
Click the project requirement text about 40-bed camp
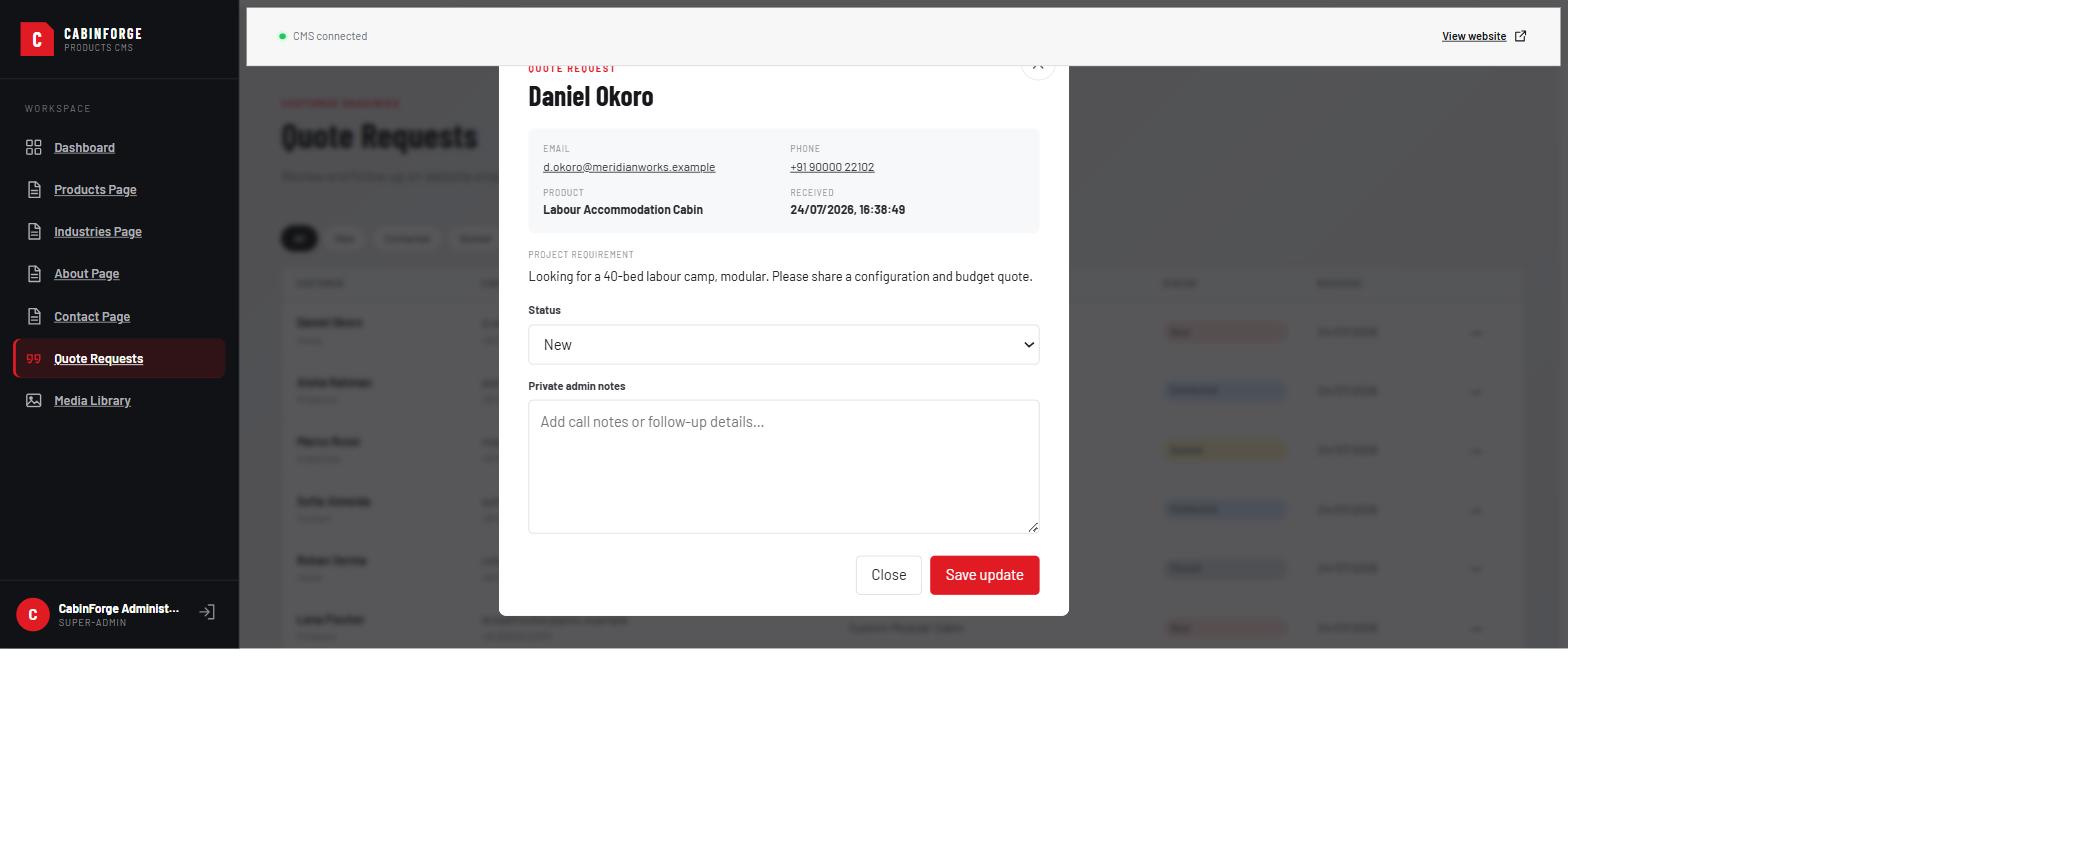[780, 276]
